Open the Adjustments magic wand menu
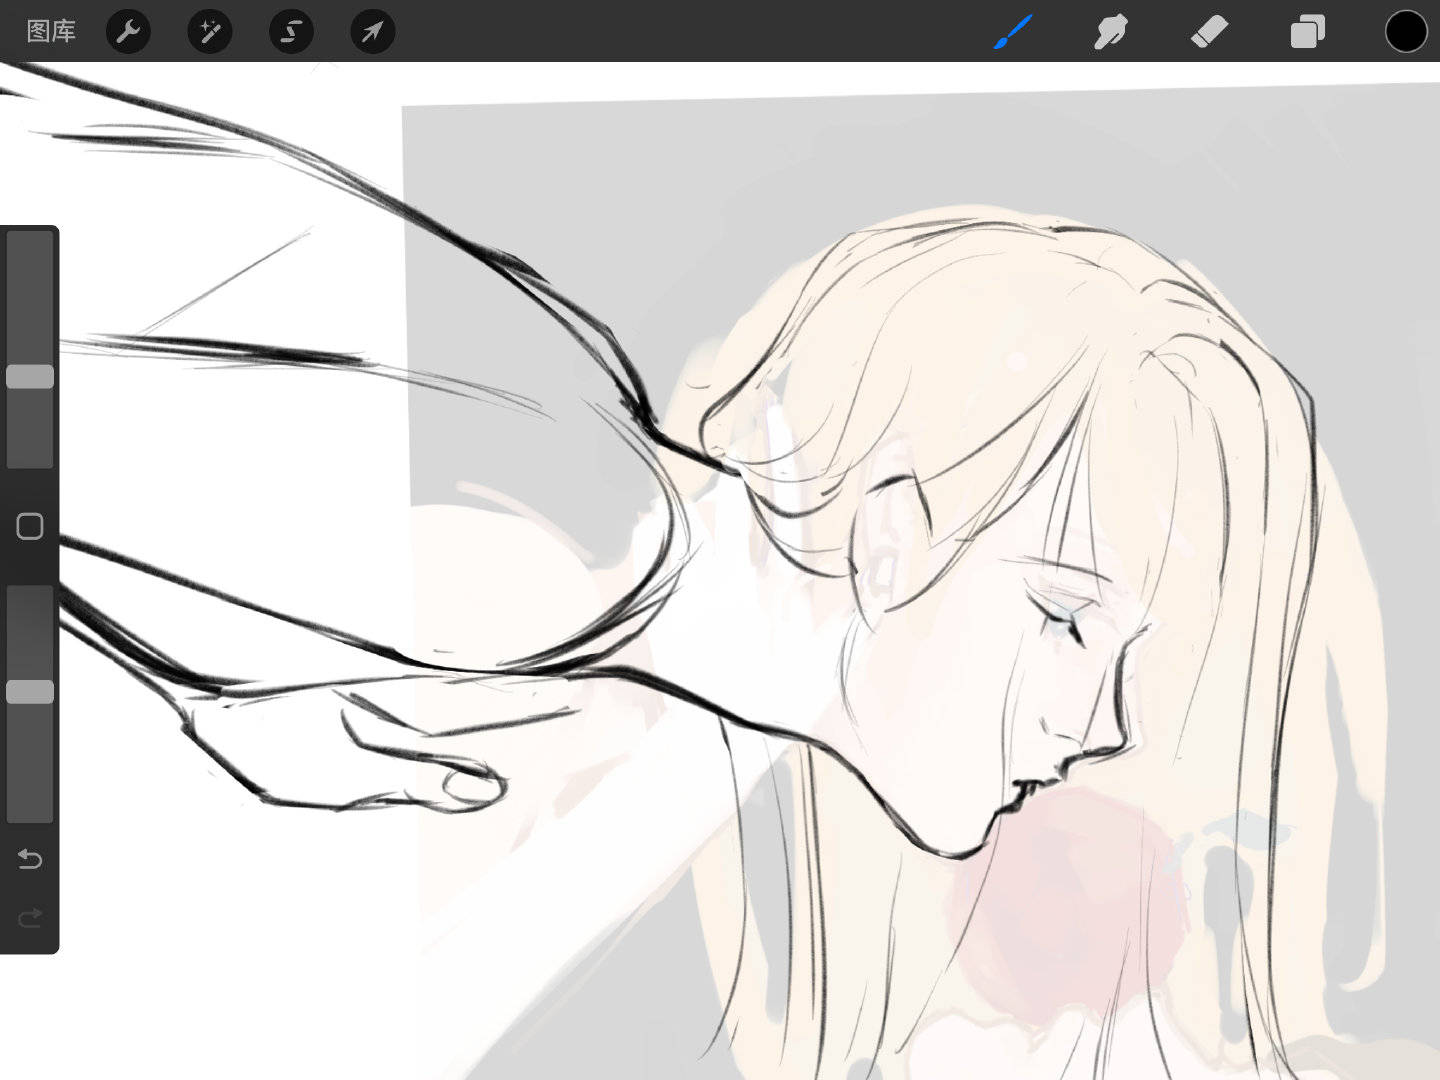The image size is (1440, 1080). (210, 32)
